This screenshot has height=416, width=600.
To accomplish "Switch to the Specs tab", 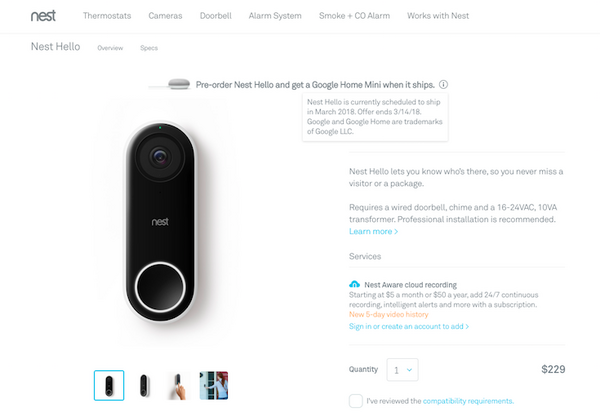I will coord(149,48).
